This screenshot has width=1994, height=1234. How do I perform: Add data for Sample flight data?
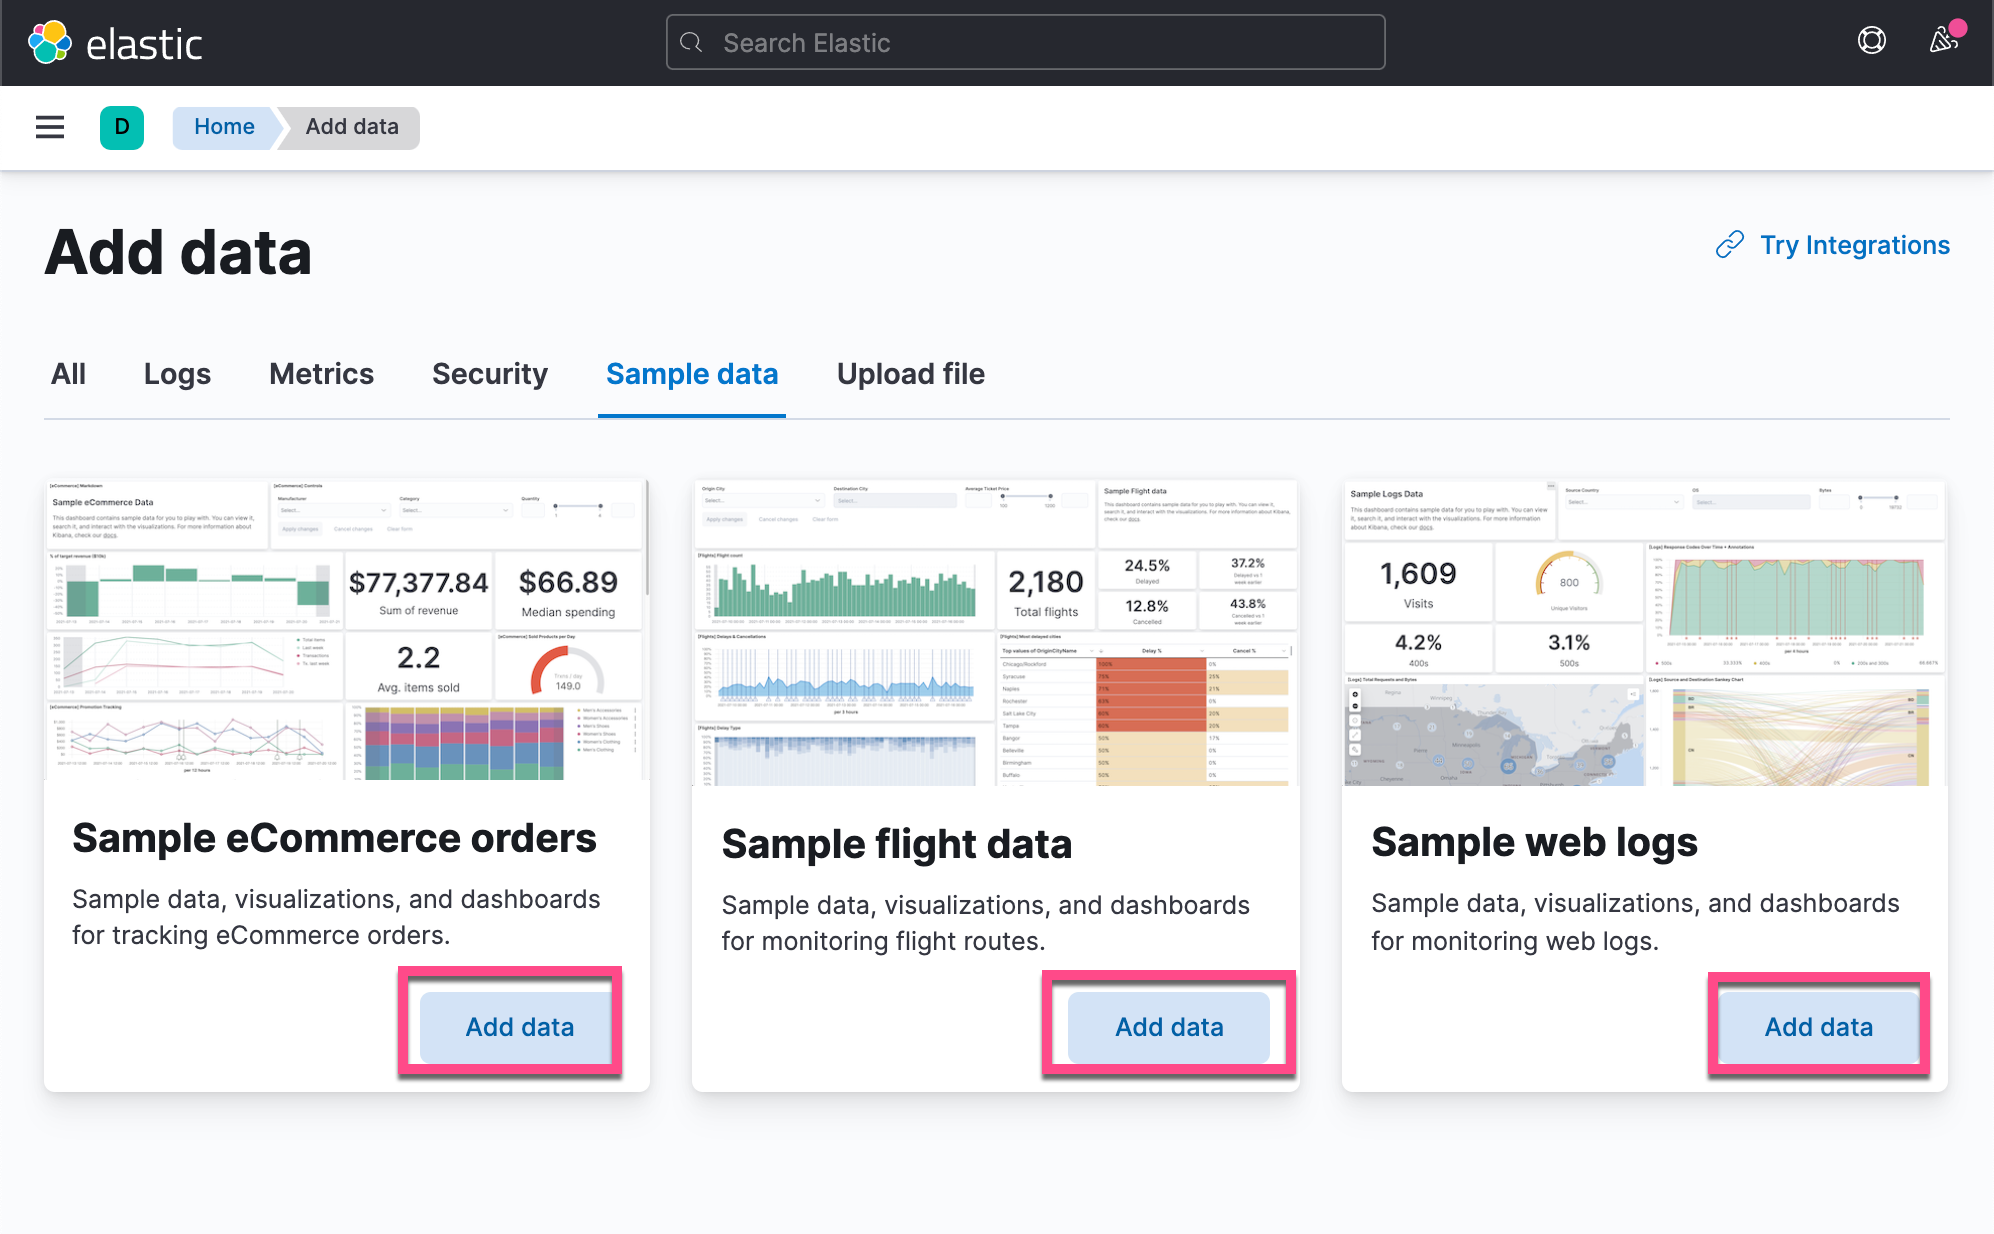[1169, 1026]
